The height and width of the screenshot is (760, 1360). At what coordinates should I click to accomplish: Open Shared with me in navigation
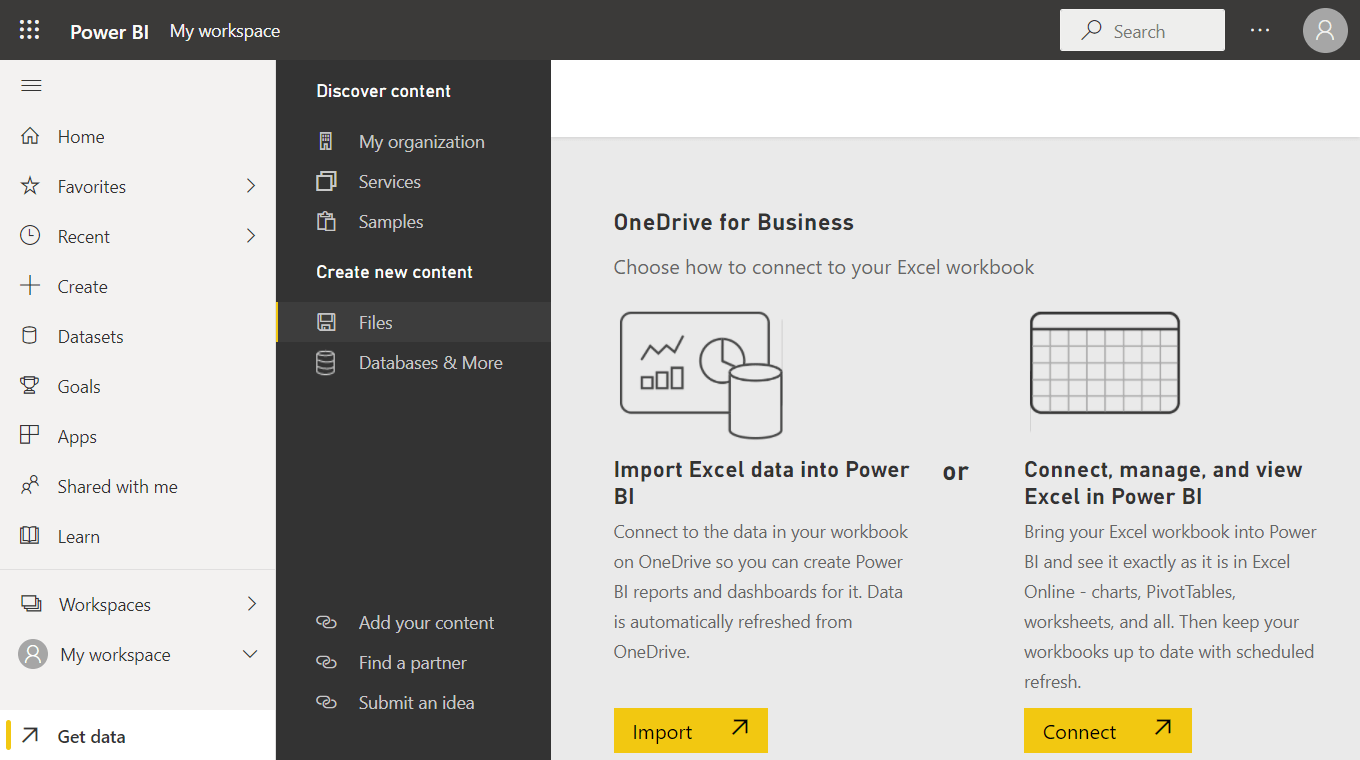pyautogui.click(x=138, y=486)
